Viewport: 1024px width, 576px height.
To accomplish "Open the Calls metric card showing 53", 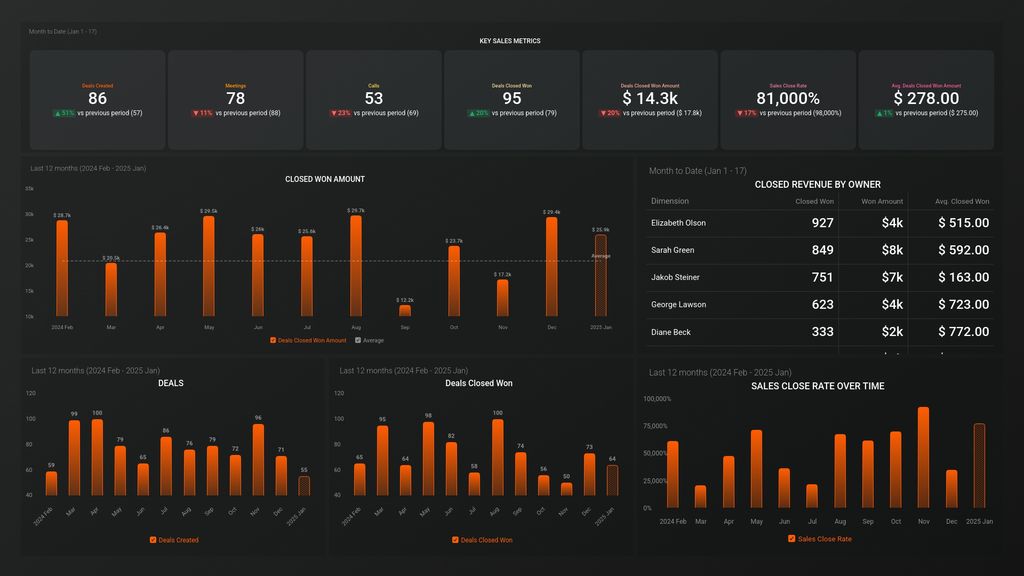I will pyautogui.click(x=374, y=100).
